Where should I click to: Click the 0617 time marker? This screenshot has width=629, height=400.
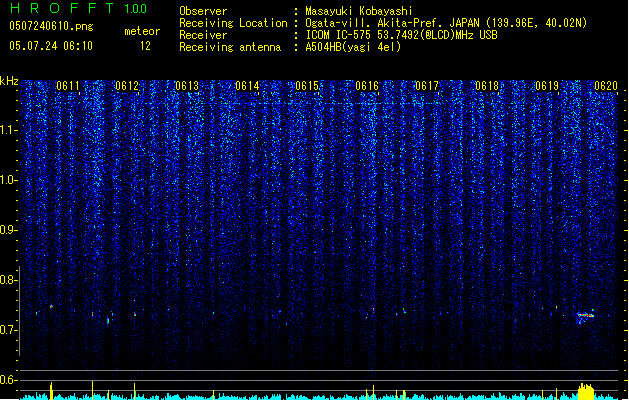(x=427, y=86)
